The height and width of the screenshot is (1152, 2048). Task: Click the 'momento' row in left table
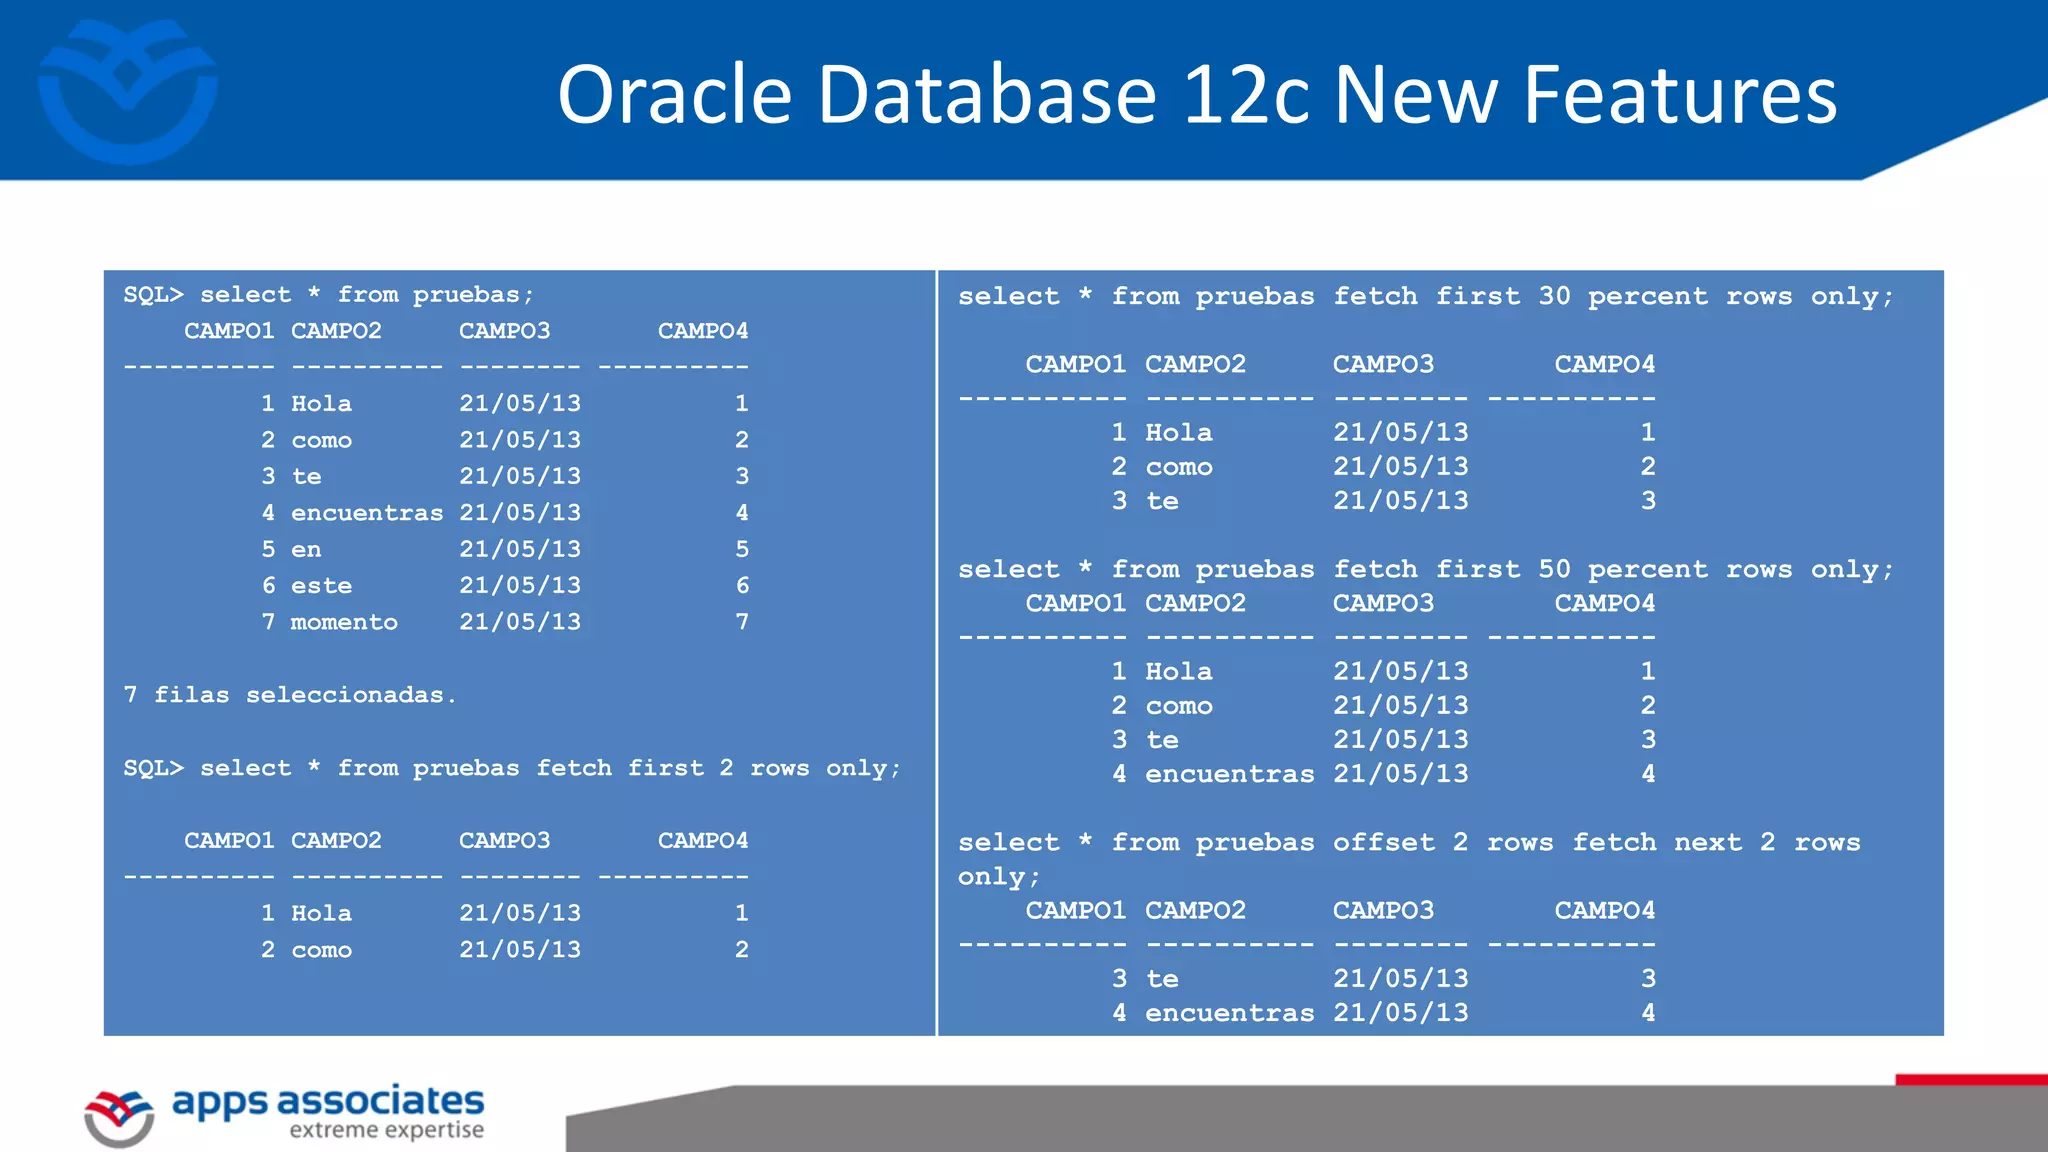pos(344,622)
